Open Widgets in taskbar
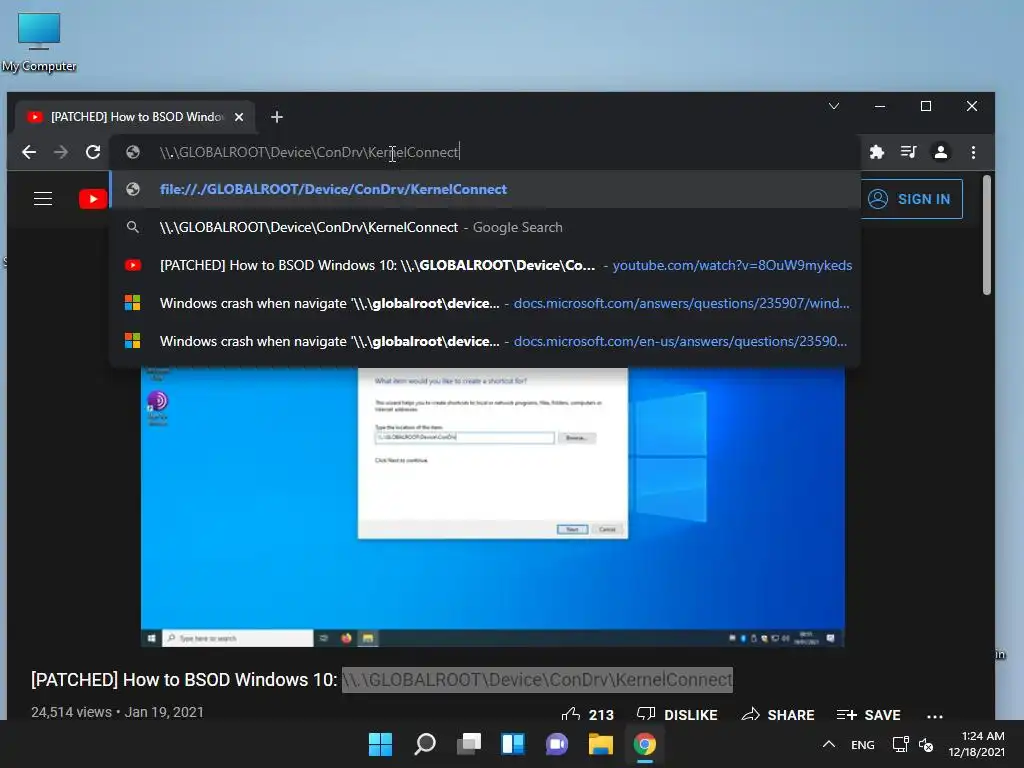This screenshot has width=1024, height=768. click(x=513, y=744)
